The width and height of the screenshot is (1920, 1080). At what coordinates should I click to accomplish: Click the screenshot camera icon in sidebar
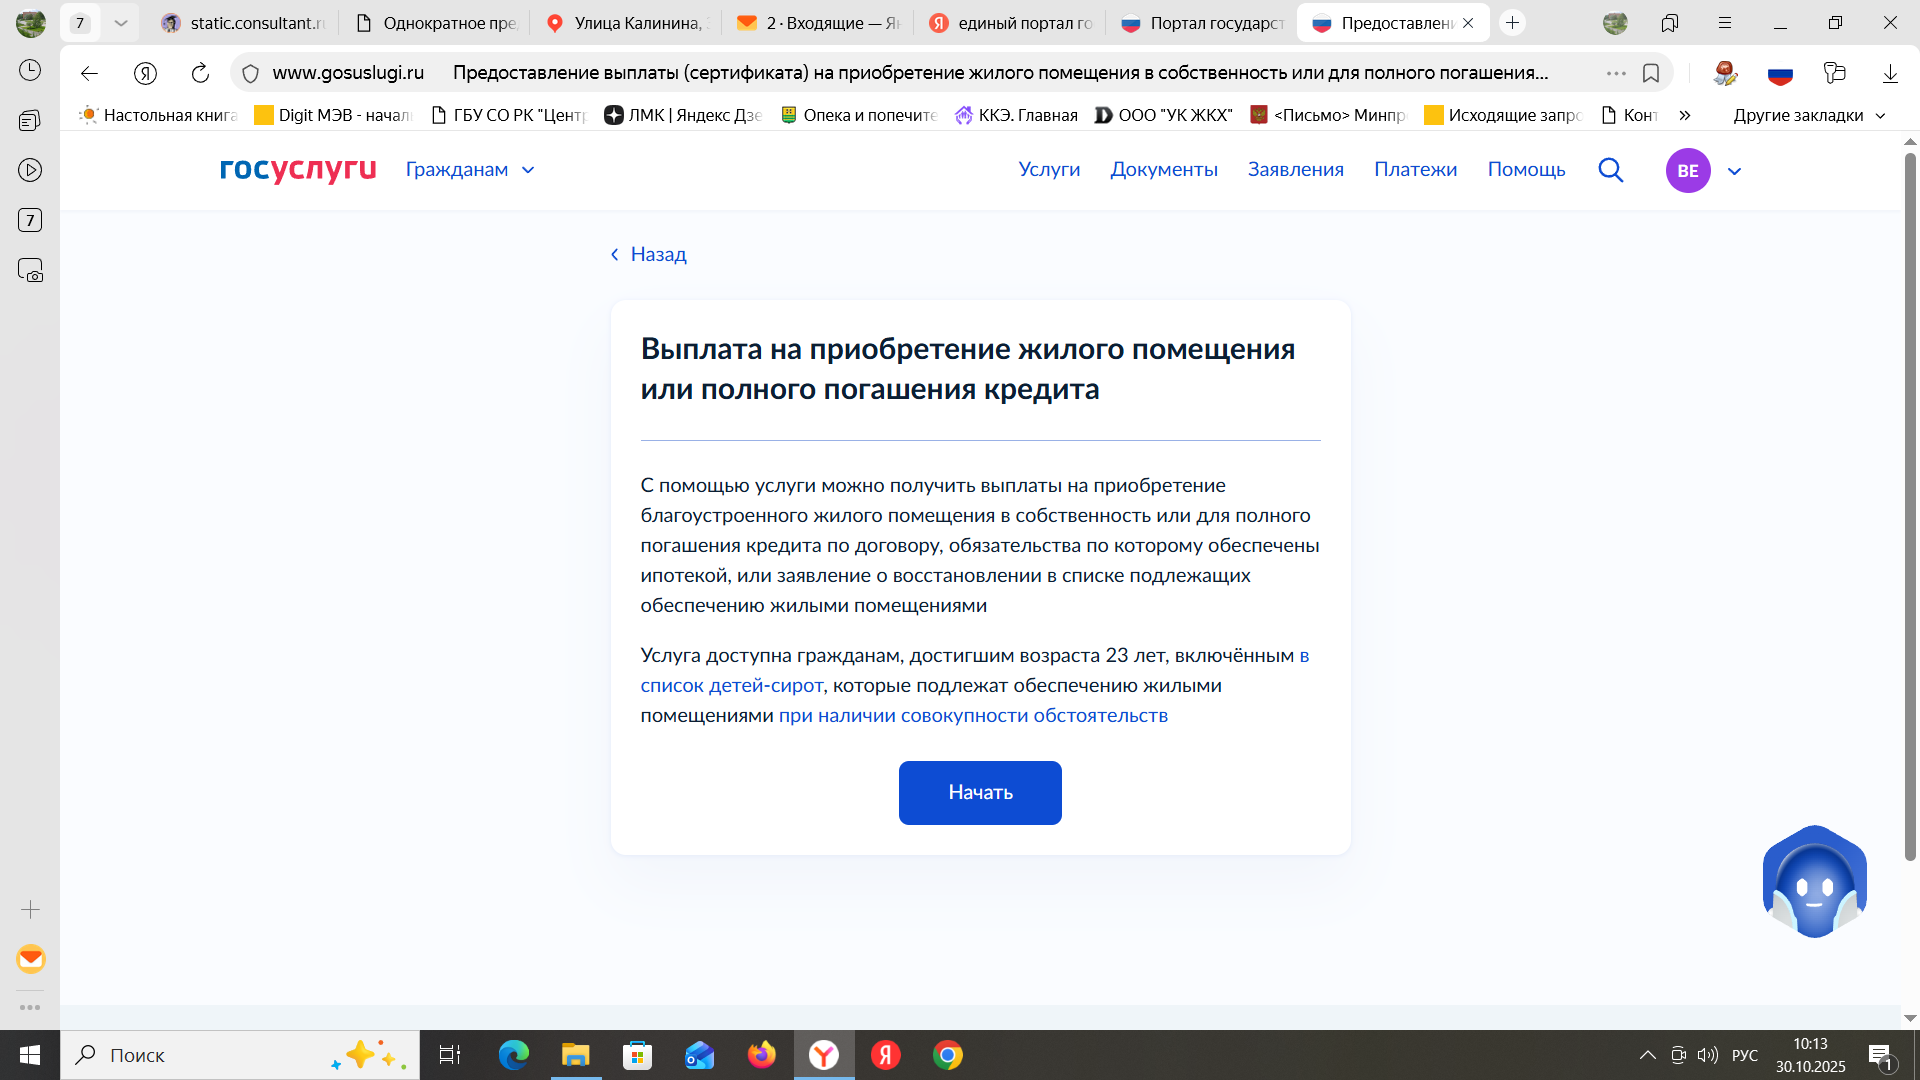click(x=30, y=271)
